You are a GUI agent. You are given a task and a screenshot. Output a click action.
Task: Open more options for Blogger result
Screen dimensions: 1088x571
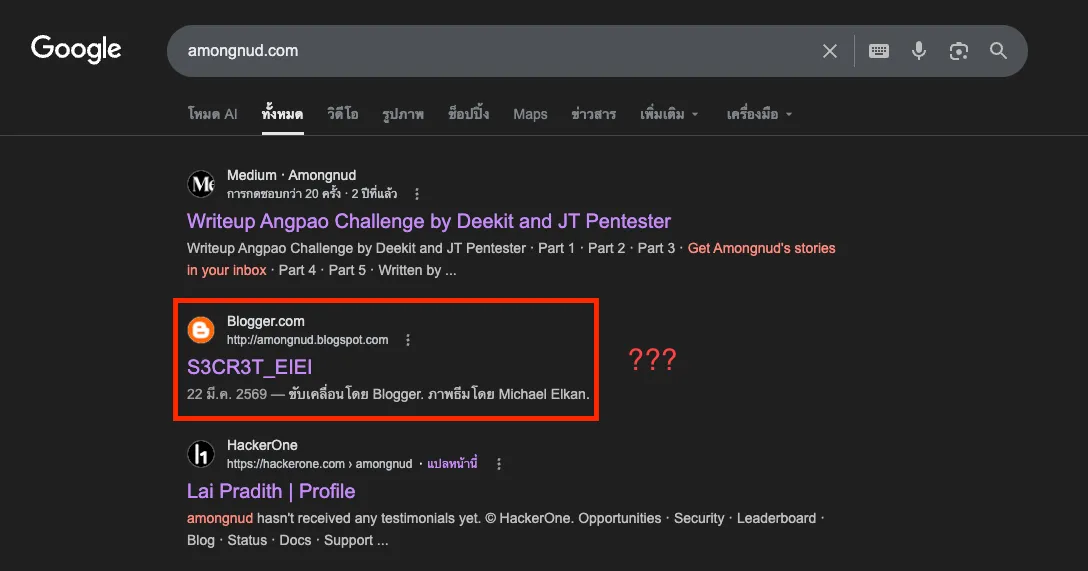(x=407, y=340)
